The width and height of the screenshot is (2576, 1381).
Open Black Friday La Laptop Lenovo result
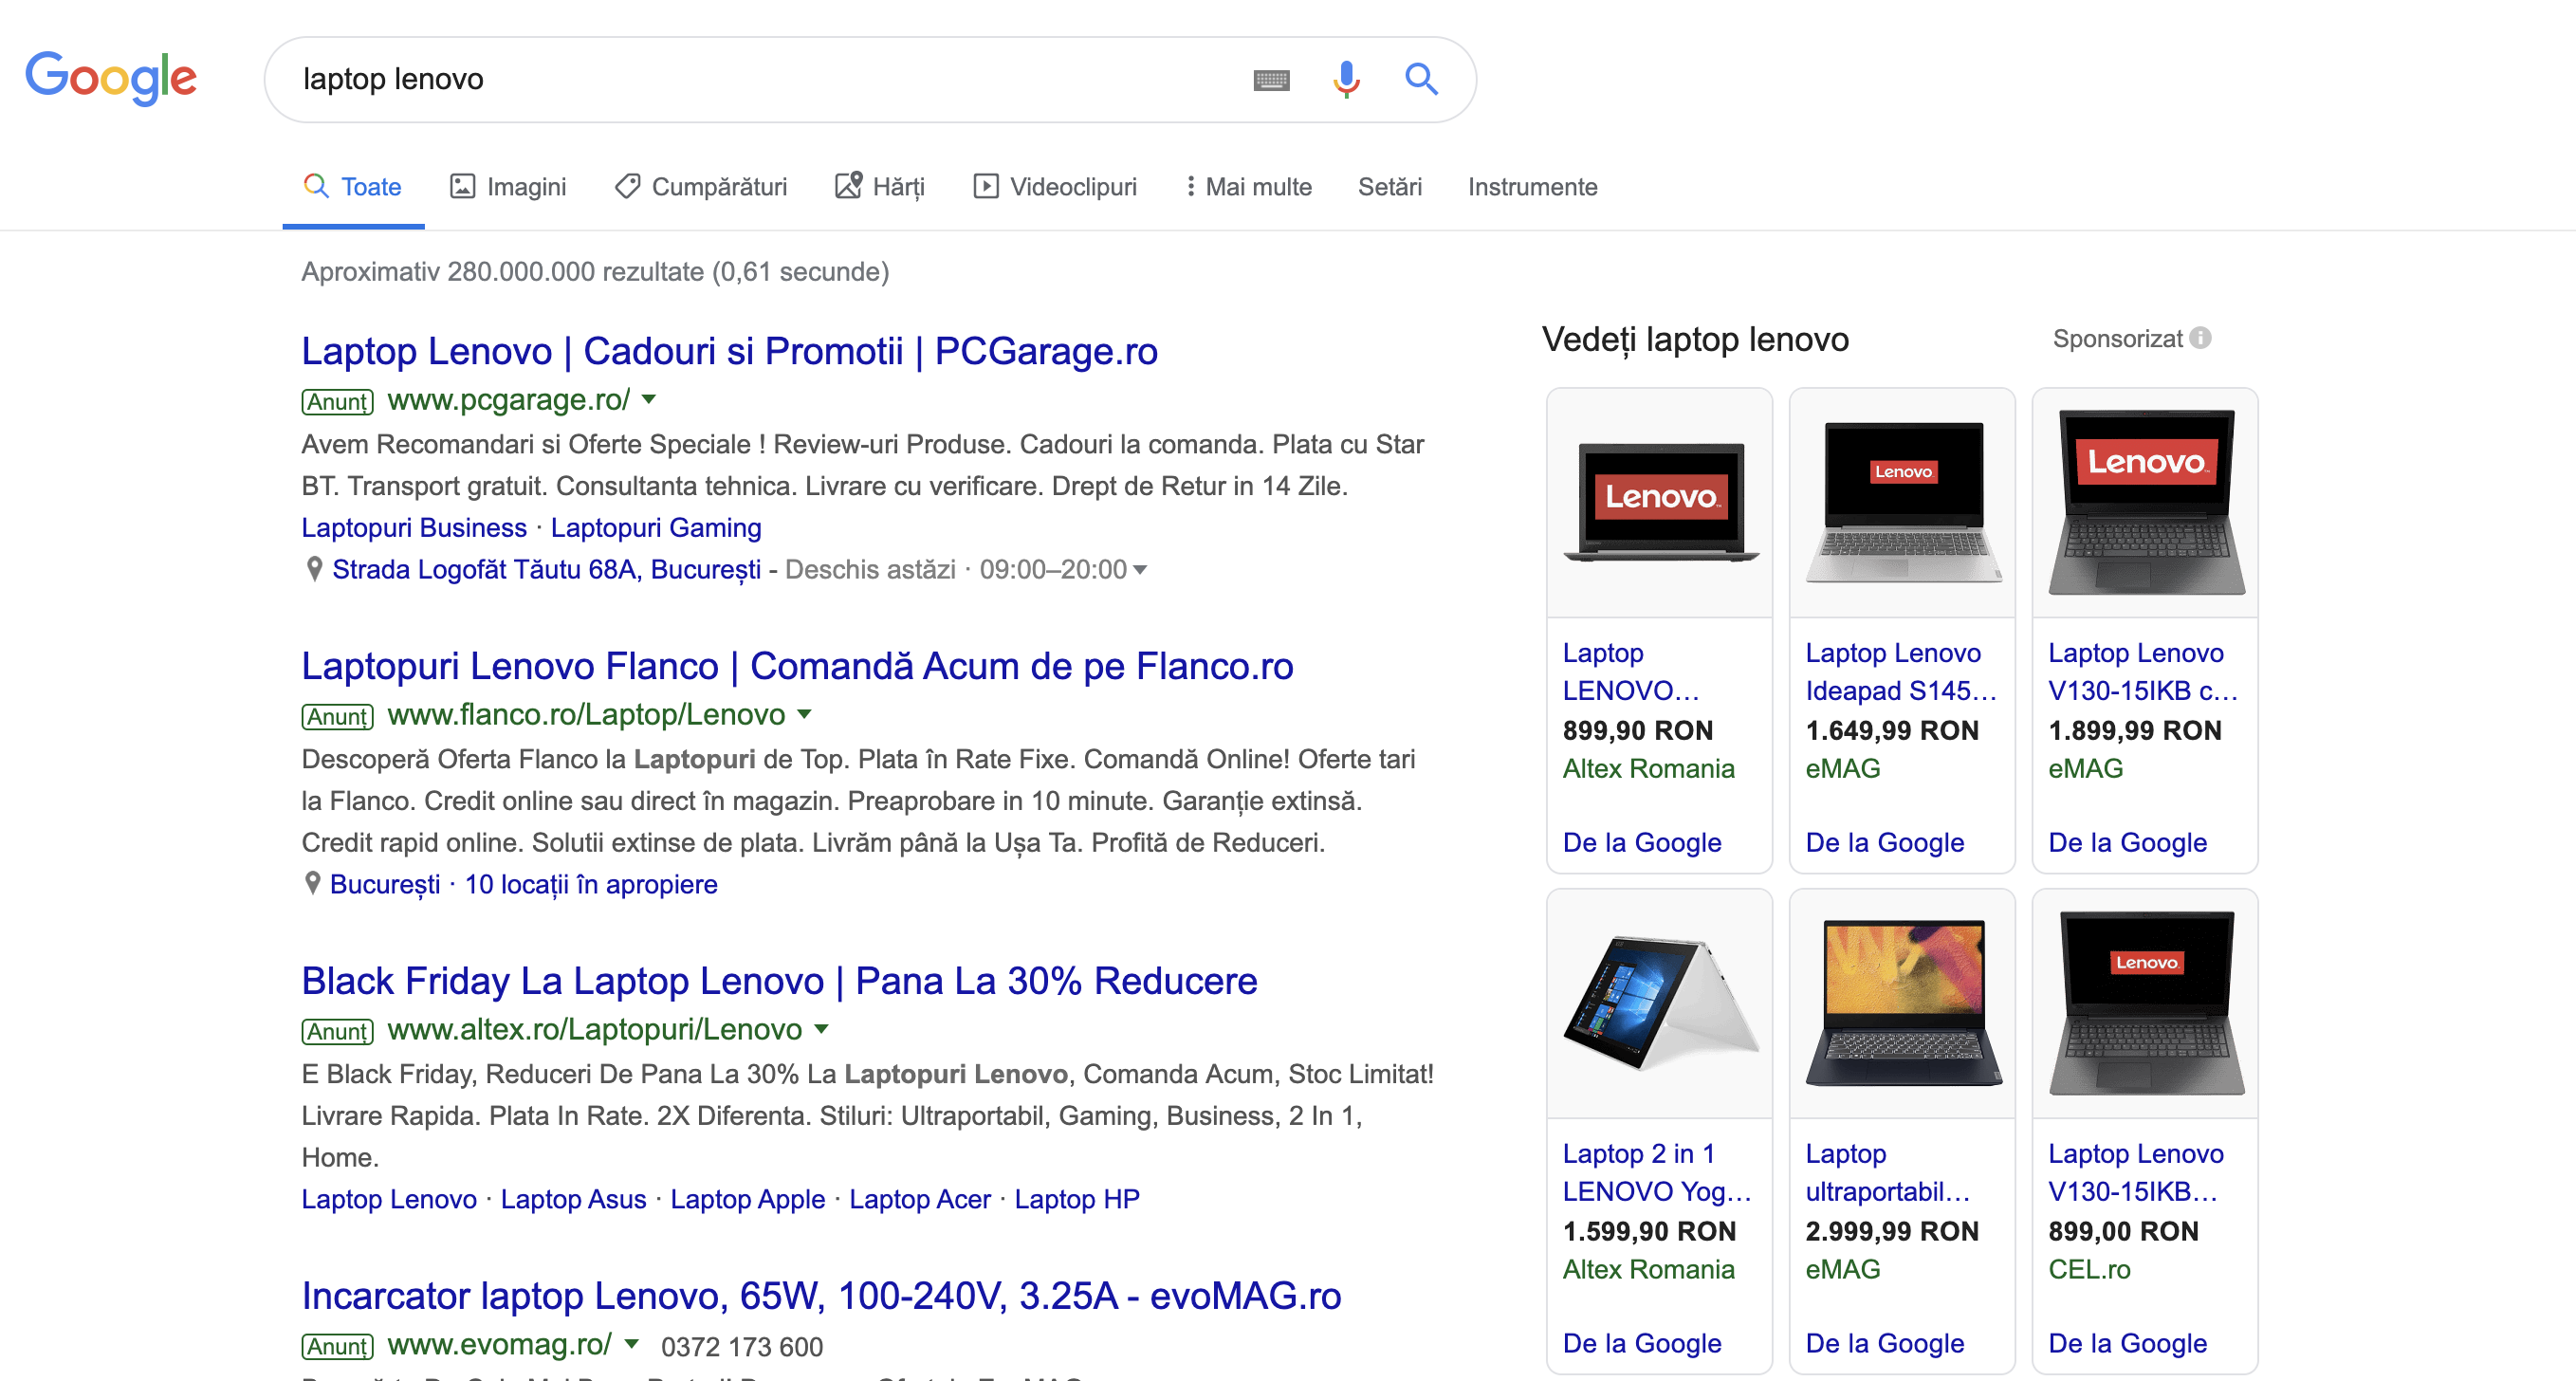779,982
